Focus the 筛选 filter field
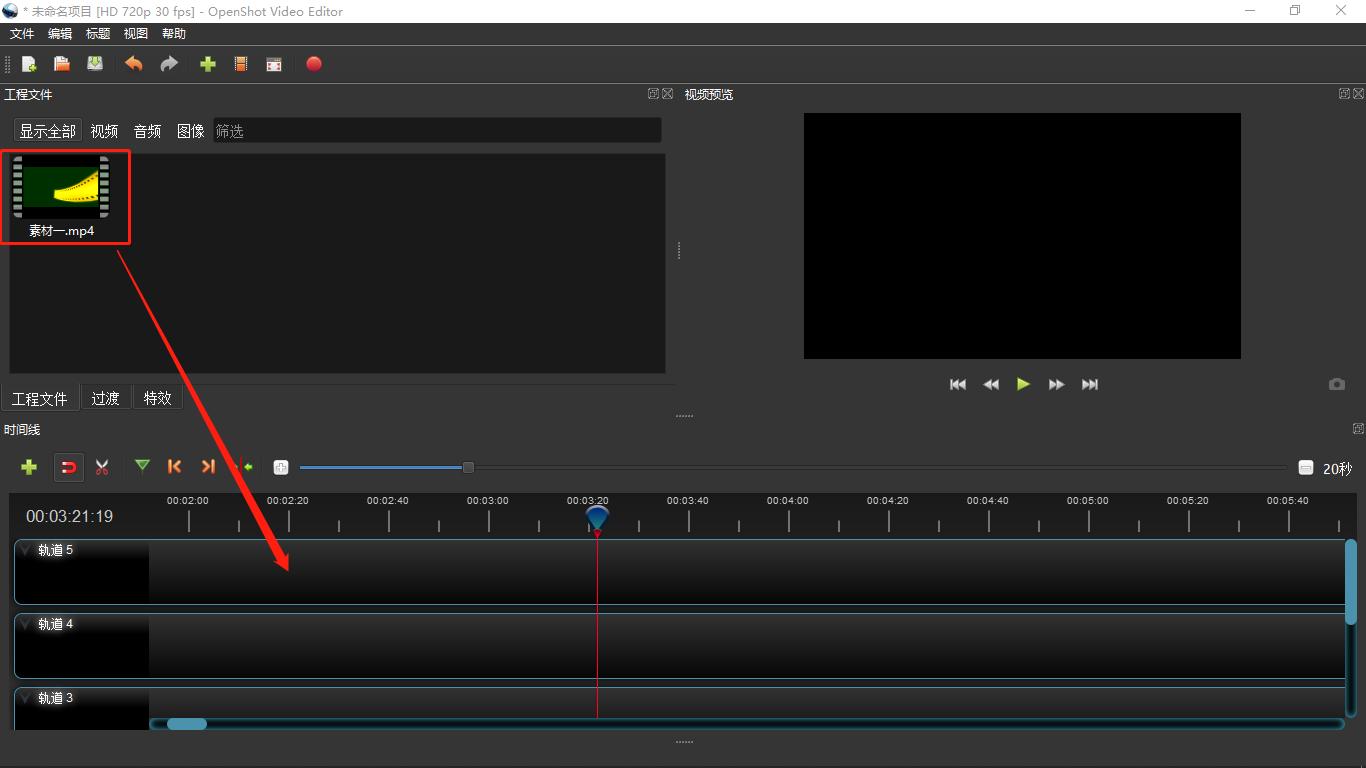The height and width of the screenshot is (768, 1366). pyautogui.click(x=437, y=131)
